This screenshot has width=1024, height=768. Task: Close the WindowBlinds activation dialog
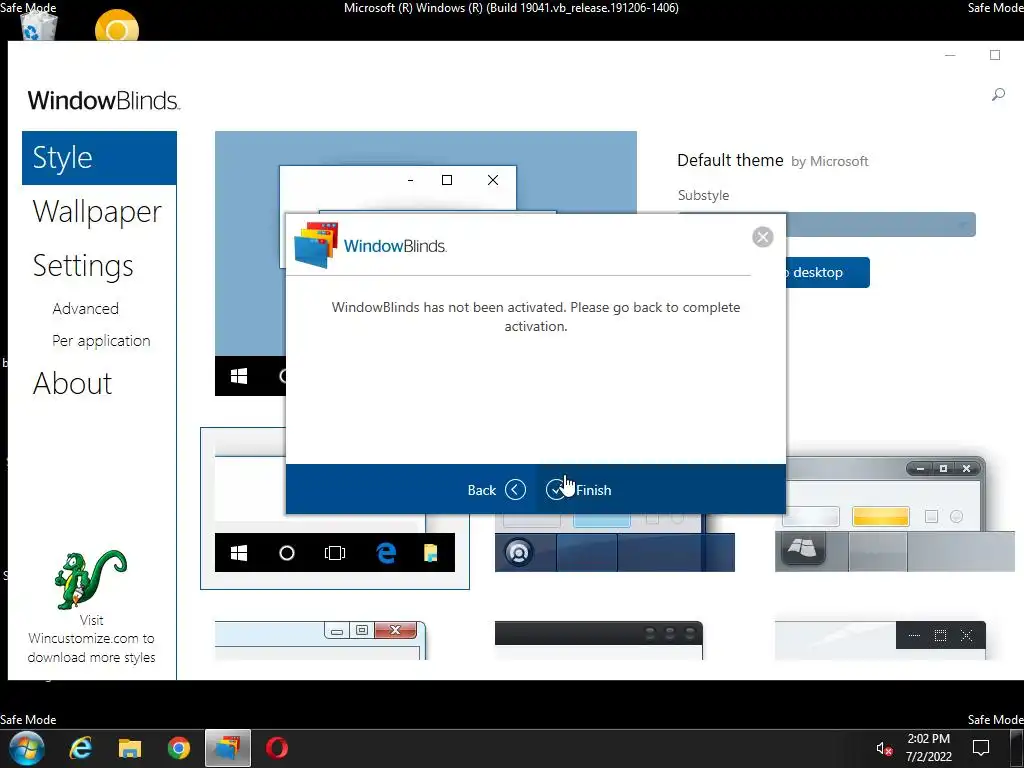pyautogui.click(x=762, y=236)
